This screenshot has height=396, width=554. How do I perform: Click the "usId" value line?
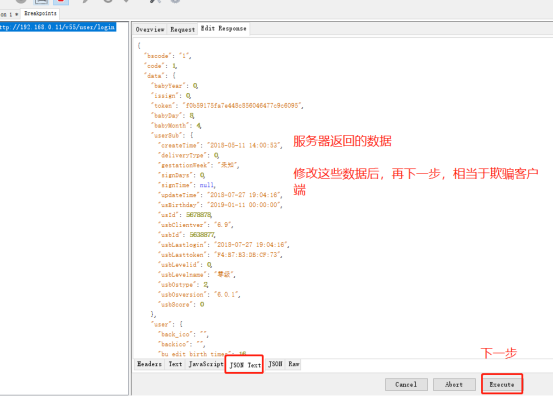click(x=185, y=214)
